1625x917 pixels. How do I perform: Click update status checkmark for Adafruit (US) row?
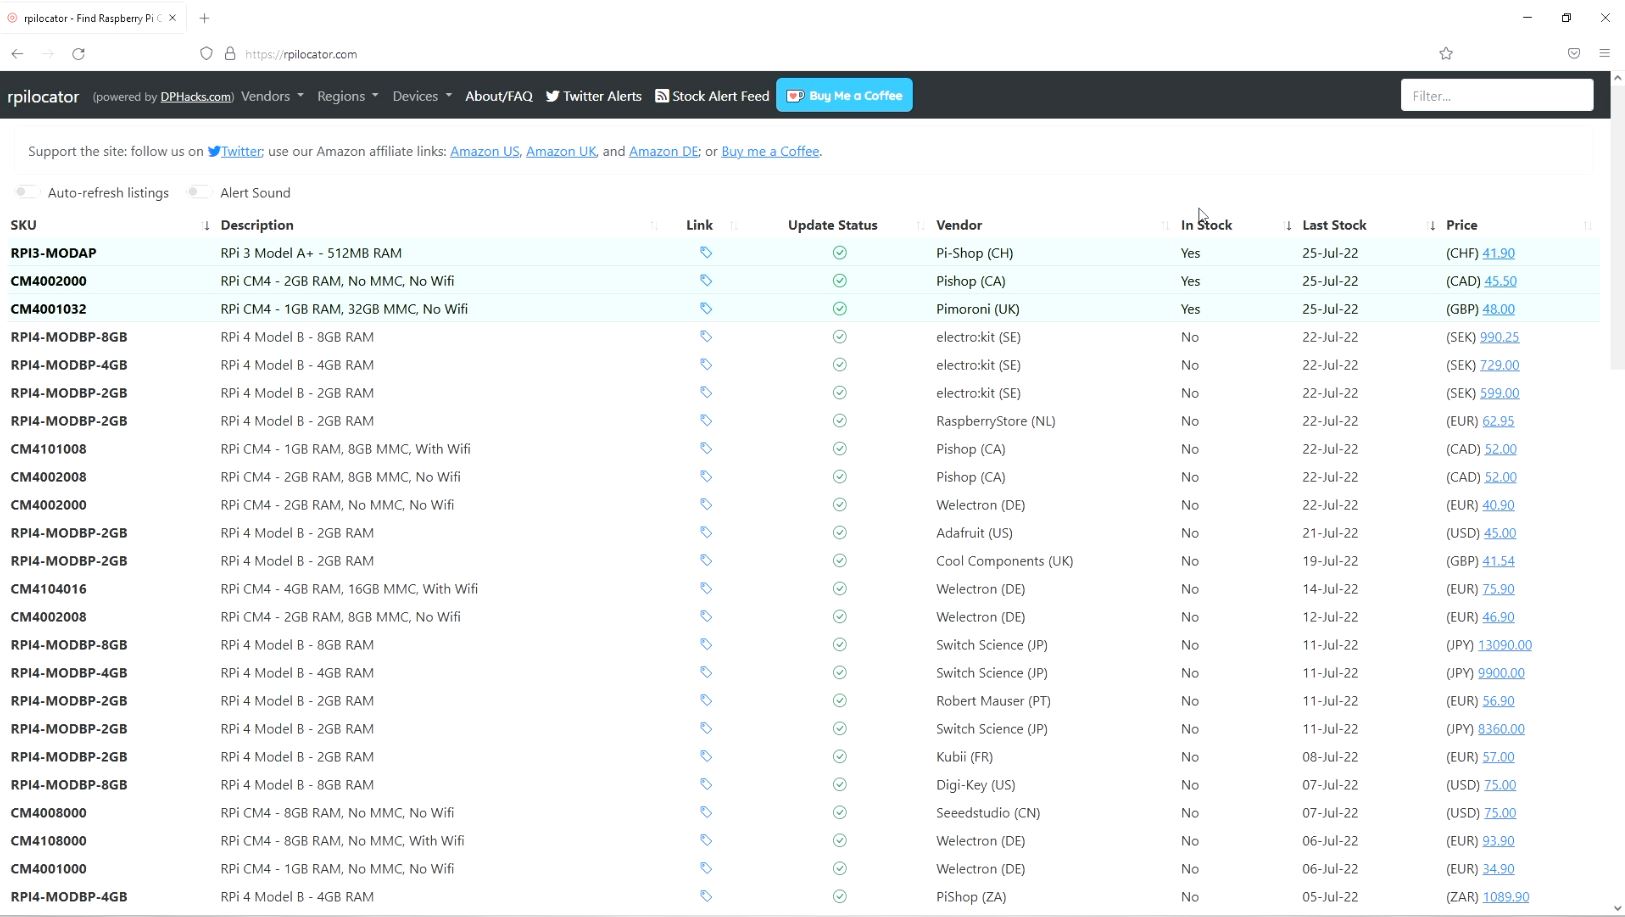(x=839, y=533)
